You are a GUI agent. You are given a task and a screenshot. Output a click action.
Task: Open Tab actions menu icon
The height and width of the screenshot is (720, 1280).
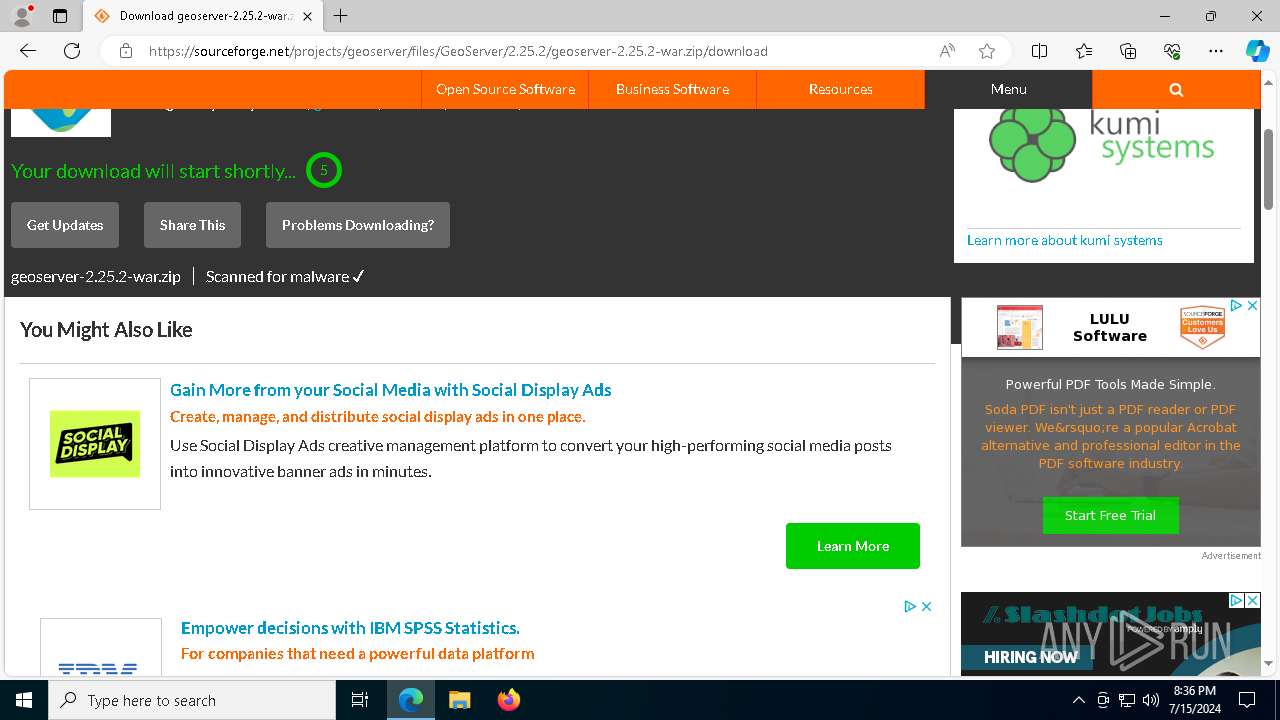60,16
